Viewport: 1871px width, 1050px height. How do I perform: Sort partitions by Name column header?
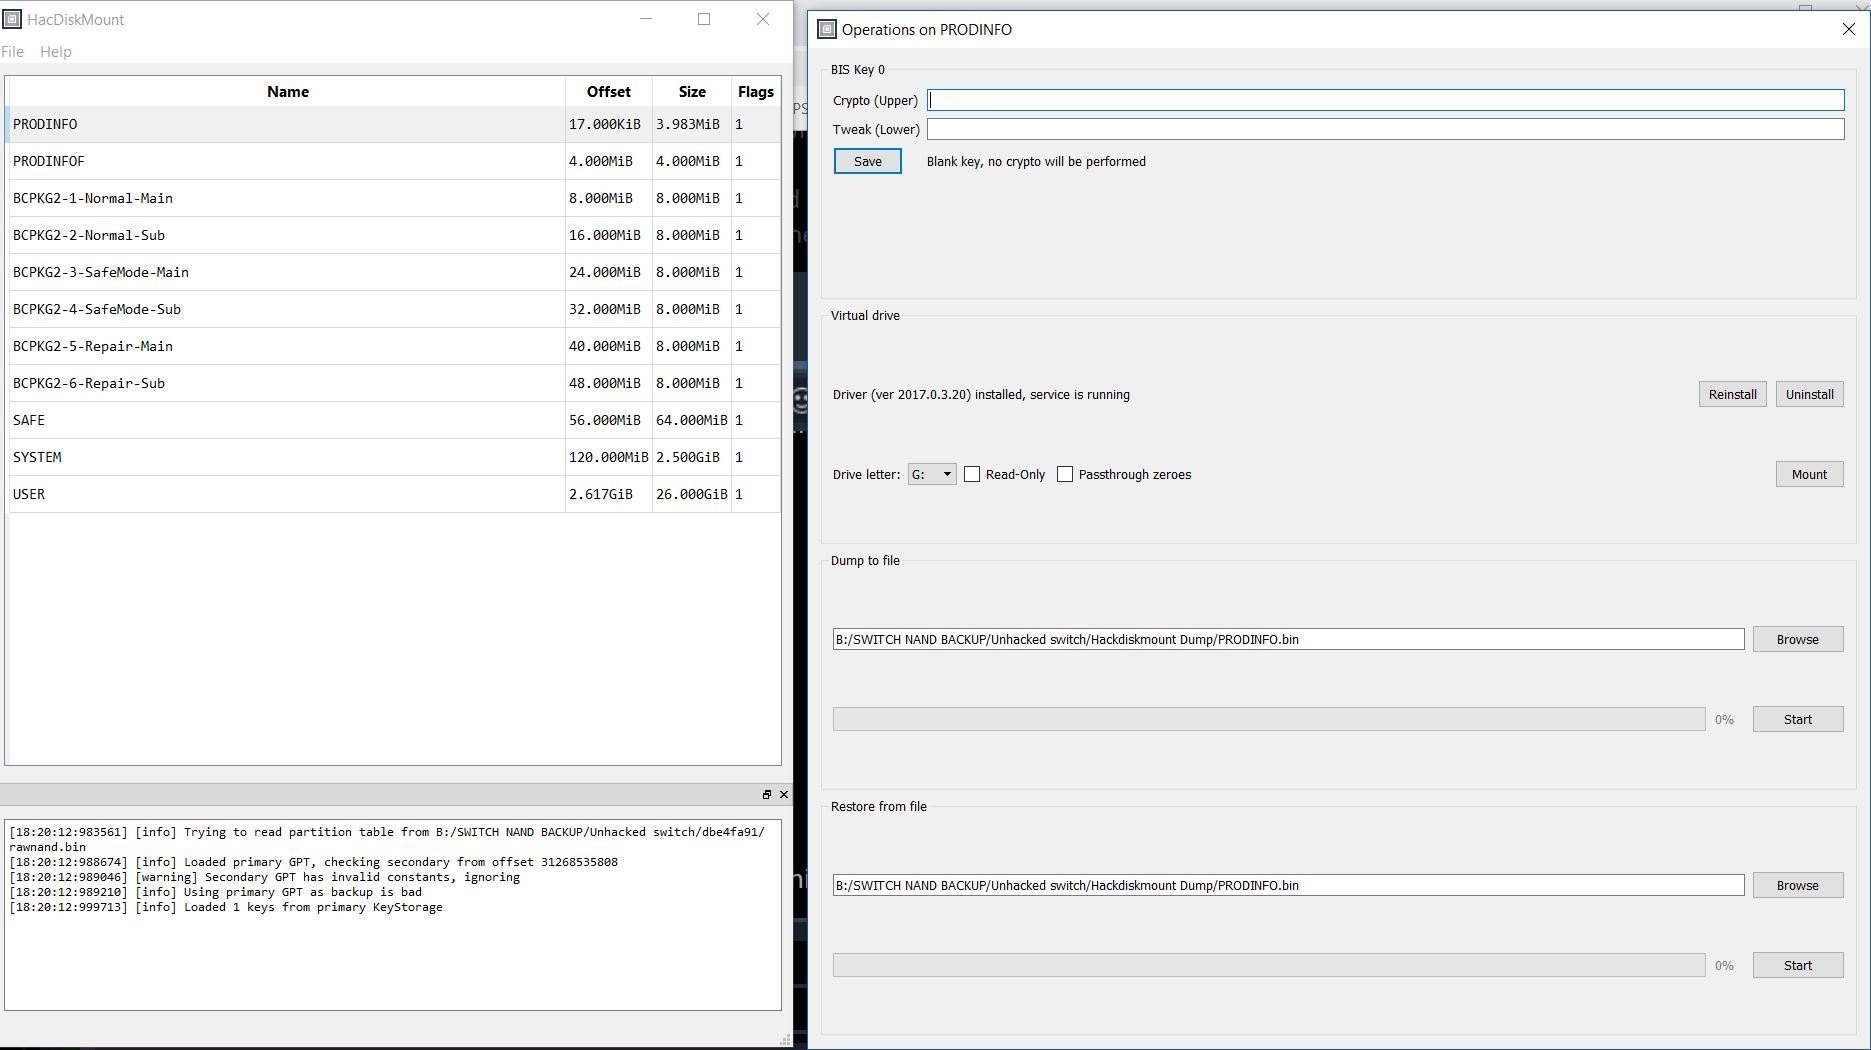click(288, 92)
